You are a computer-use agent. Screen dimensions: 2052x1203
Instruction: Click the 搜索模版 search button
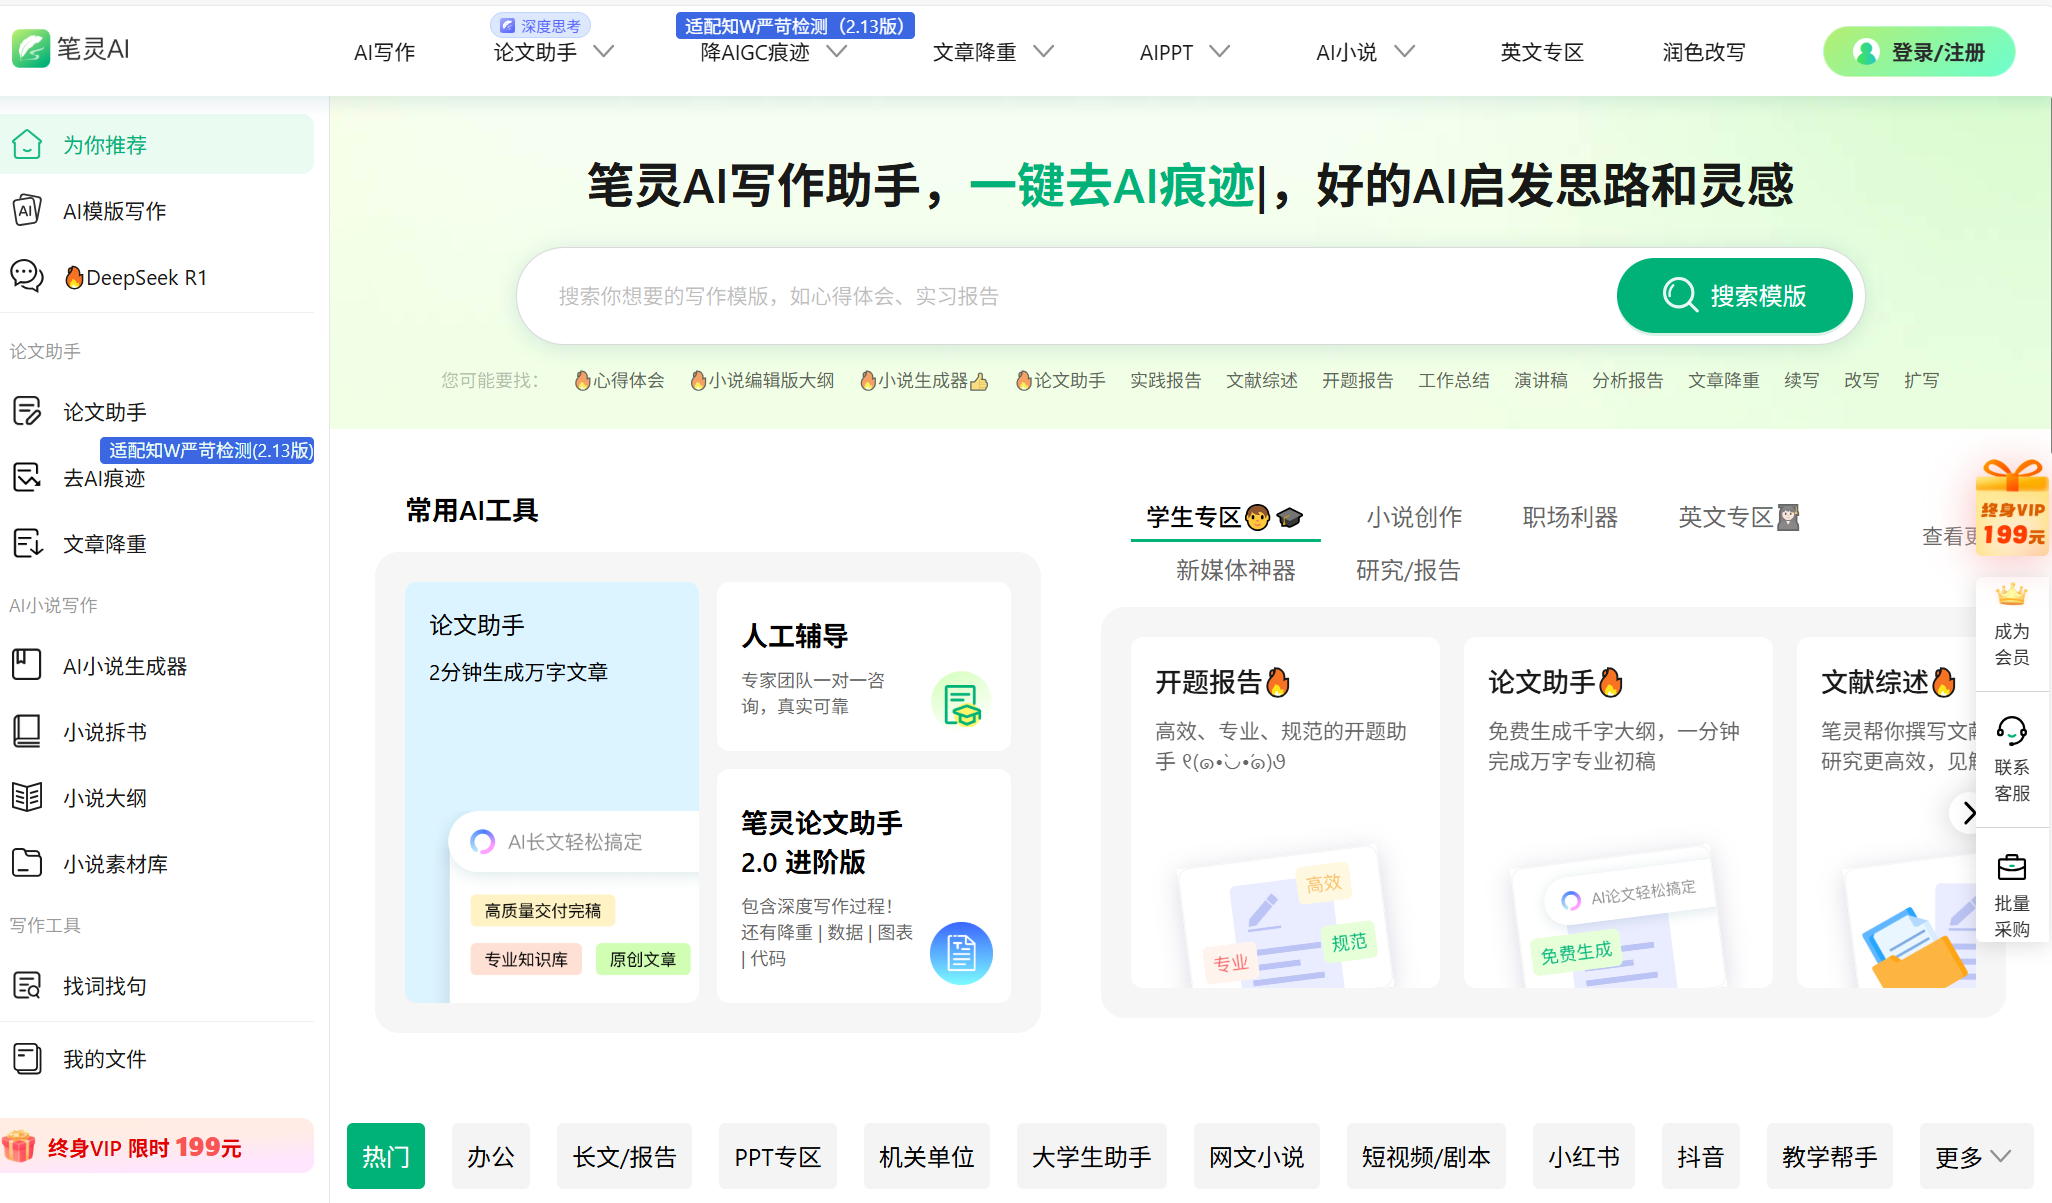(1735, 296)
